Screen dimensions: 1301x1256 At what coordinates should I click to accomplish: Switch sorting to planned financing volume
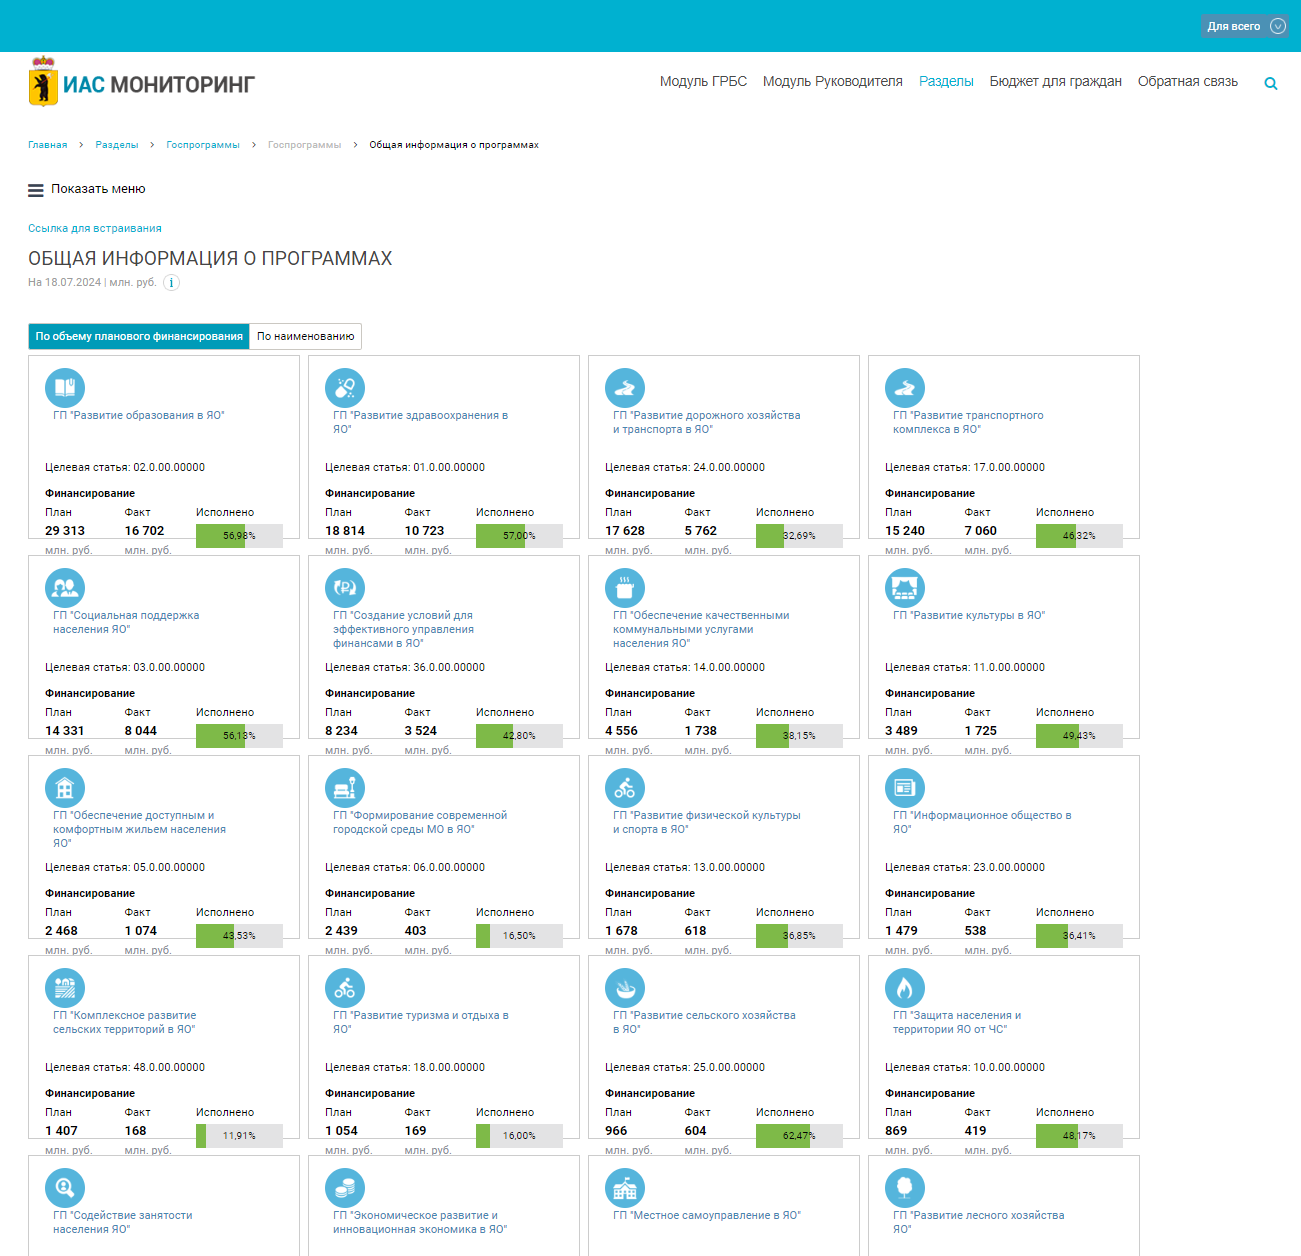point(139,337)
